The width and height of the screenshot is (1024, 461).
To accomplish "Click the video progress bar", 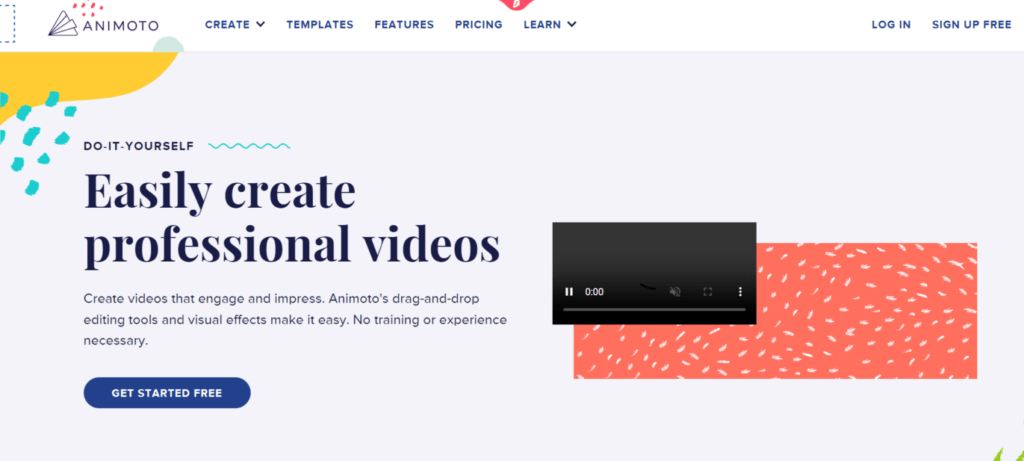I will pyautogui.click(x=654, y=310).
